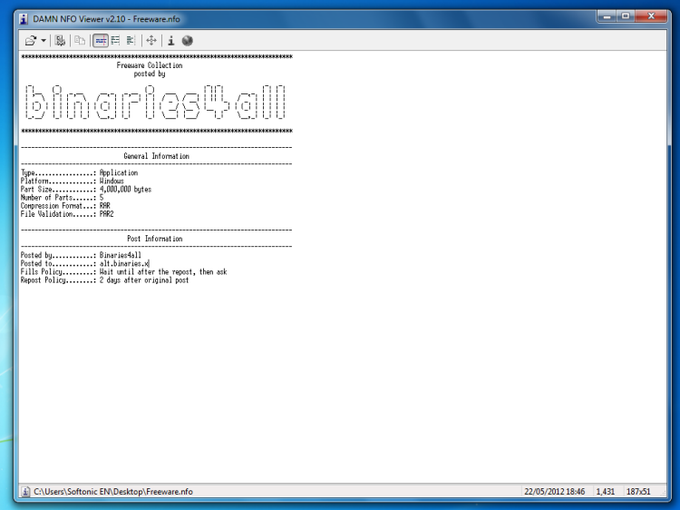Click the 'alt.binaries.x' text
The height and width of the screenshot is (510, 680).
[124, 263]
